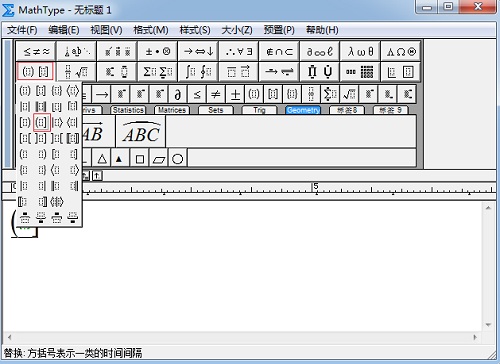Click the right arrow symbol on small bar
Screen dimensions: 500x364
[102, 94]
